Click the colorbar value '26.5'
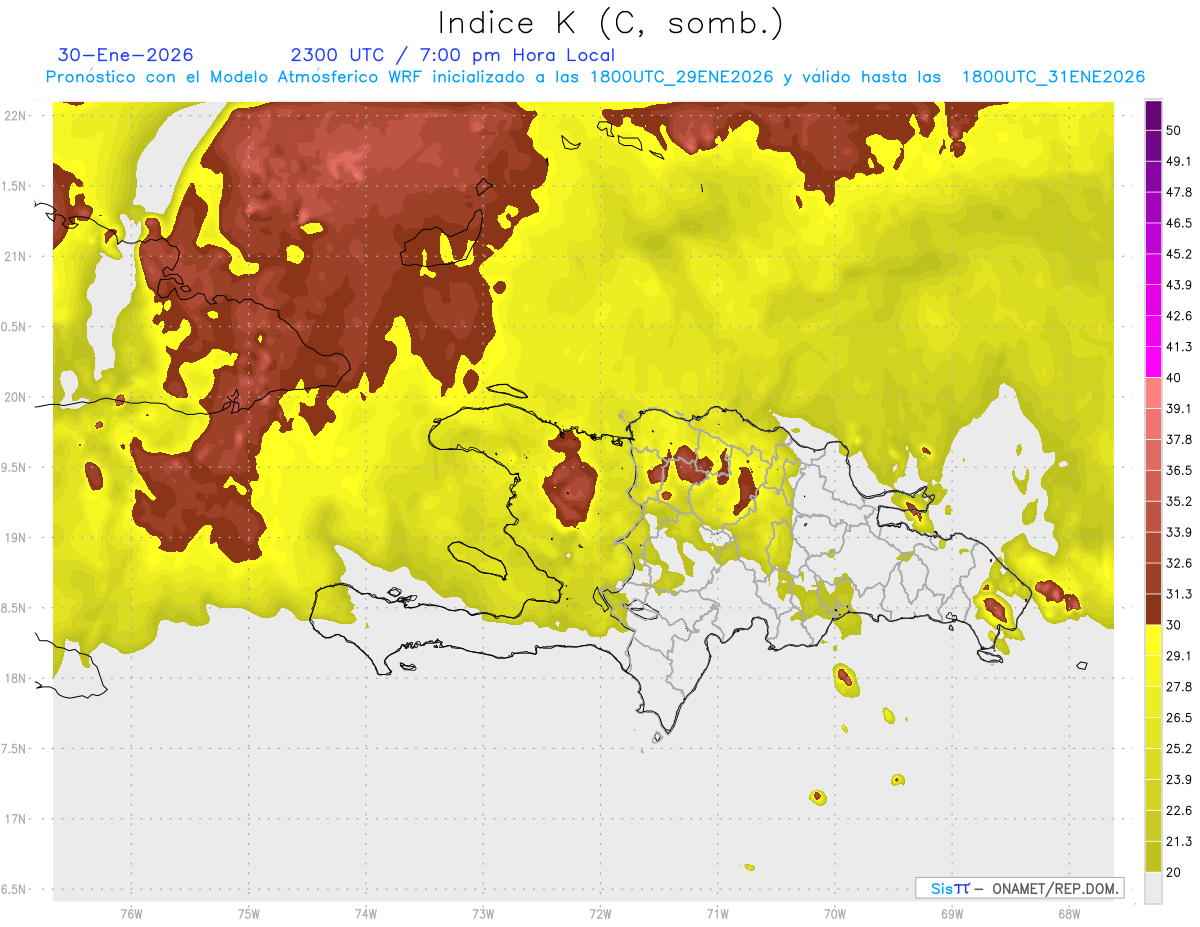Image resolution: width=1200 pixels, height=927 pixels. [1179, 718]
